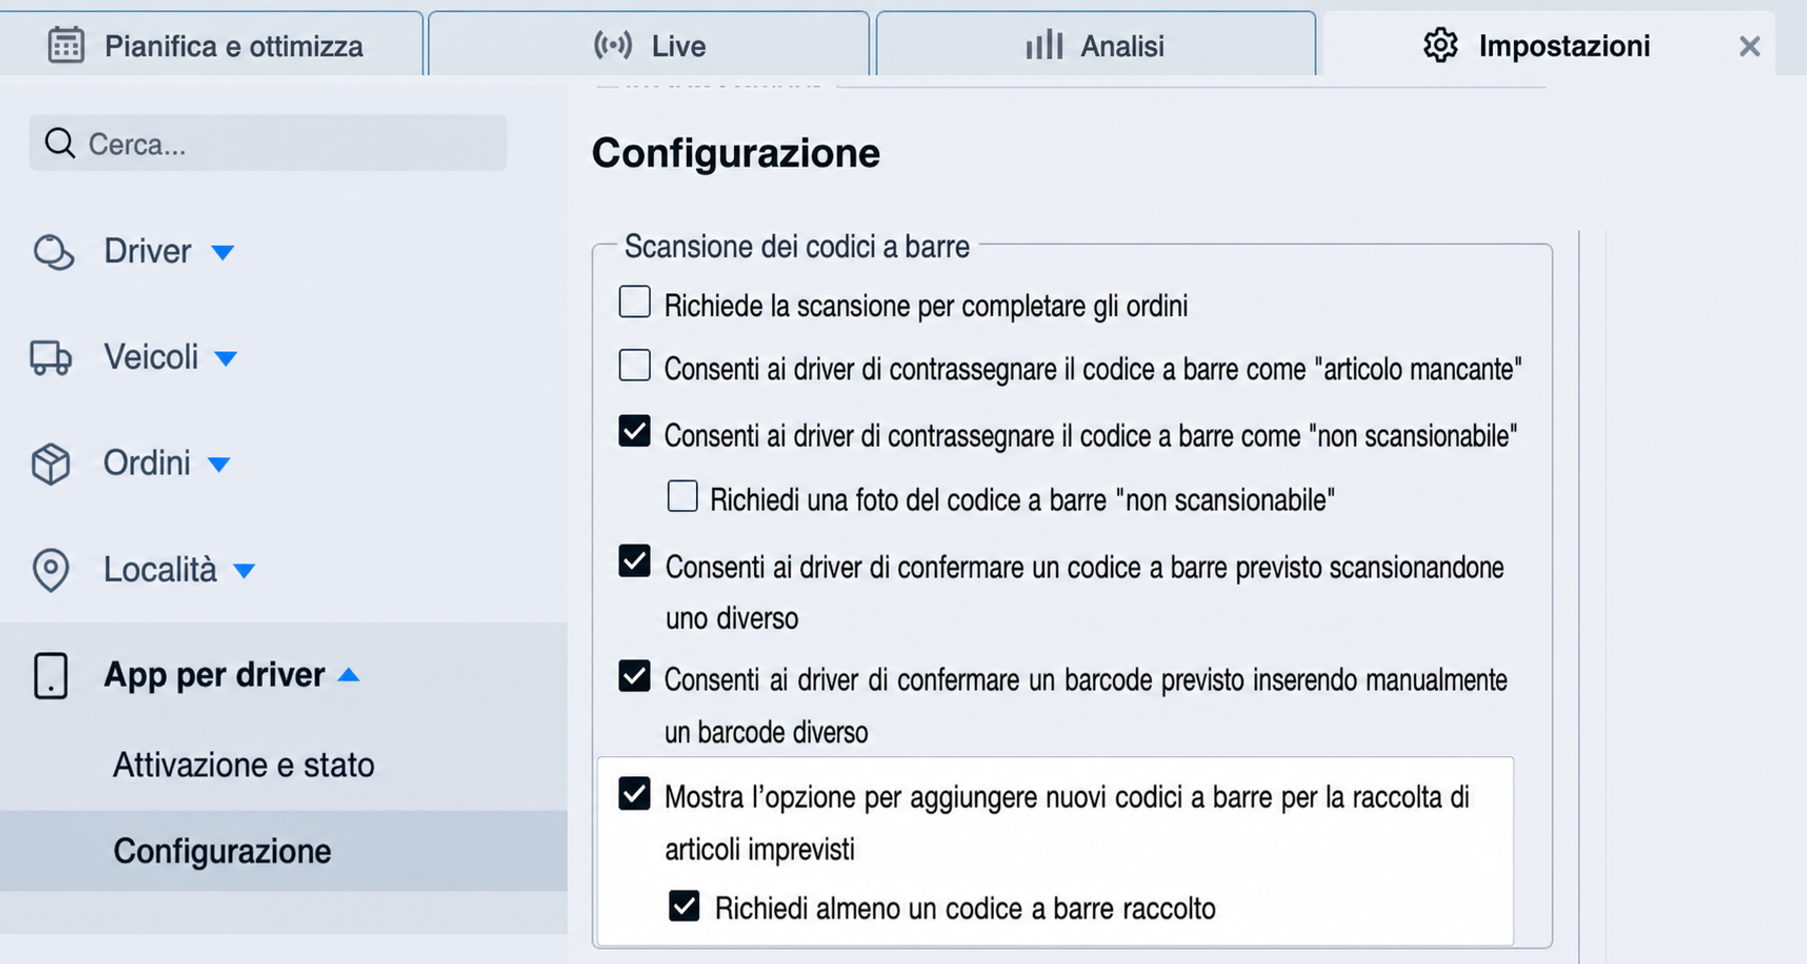Image resolution: width=1807 pixels, height=964 pixels.
Task: Click the Località map pin icon
Action: coord(51,570)
